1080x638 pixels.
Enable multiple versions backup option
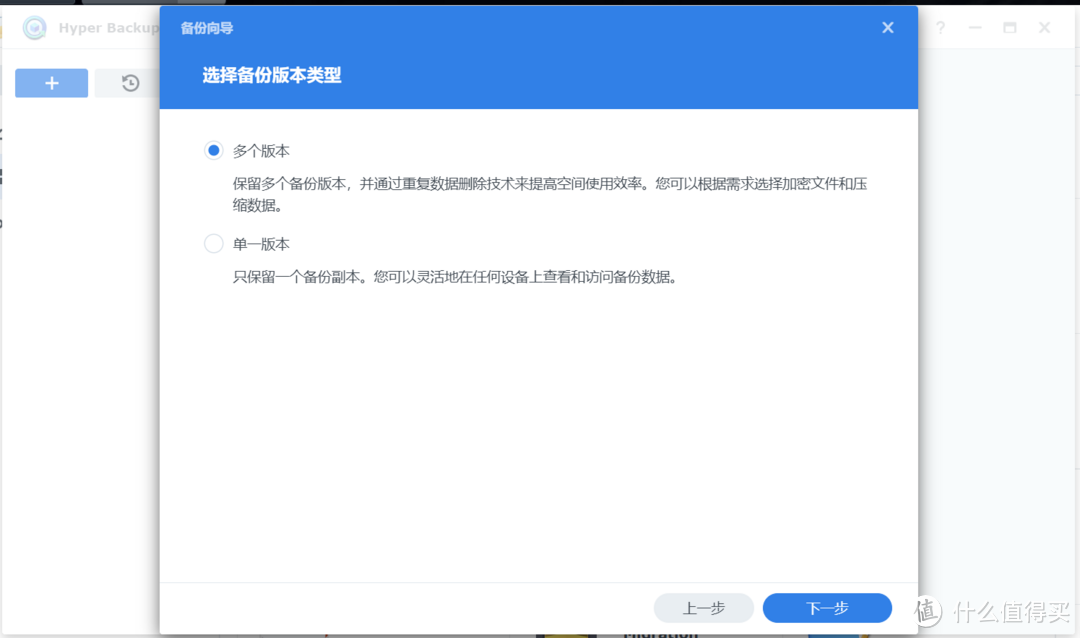[213, 149]
